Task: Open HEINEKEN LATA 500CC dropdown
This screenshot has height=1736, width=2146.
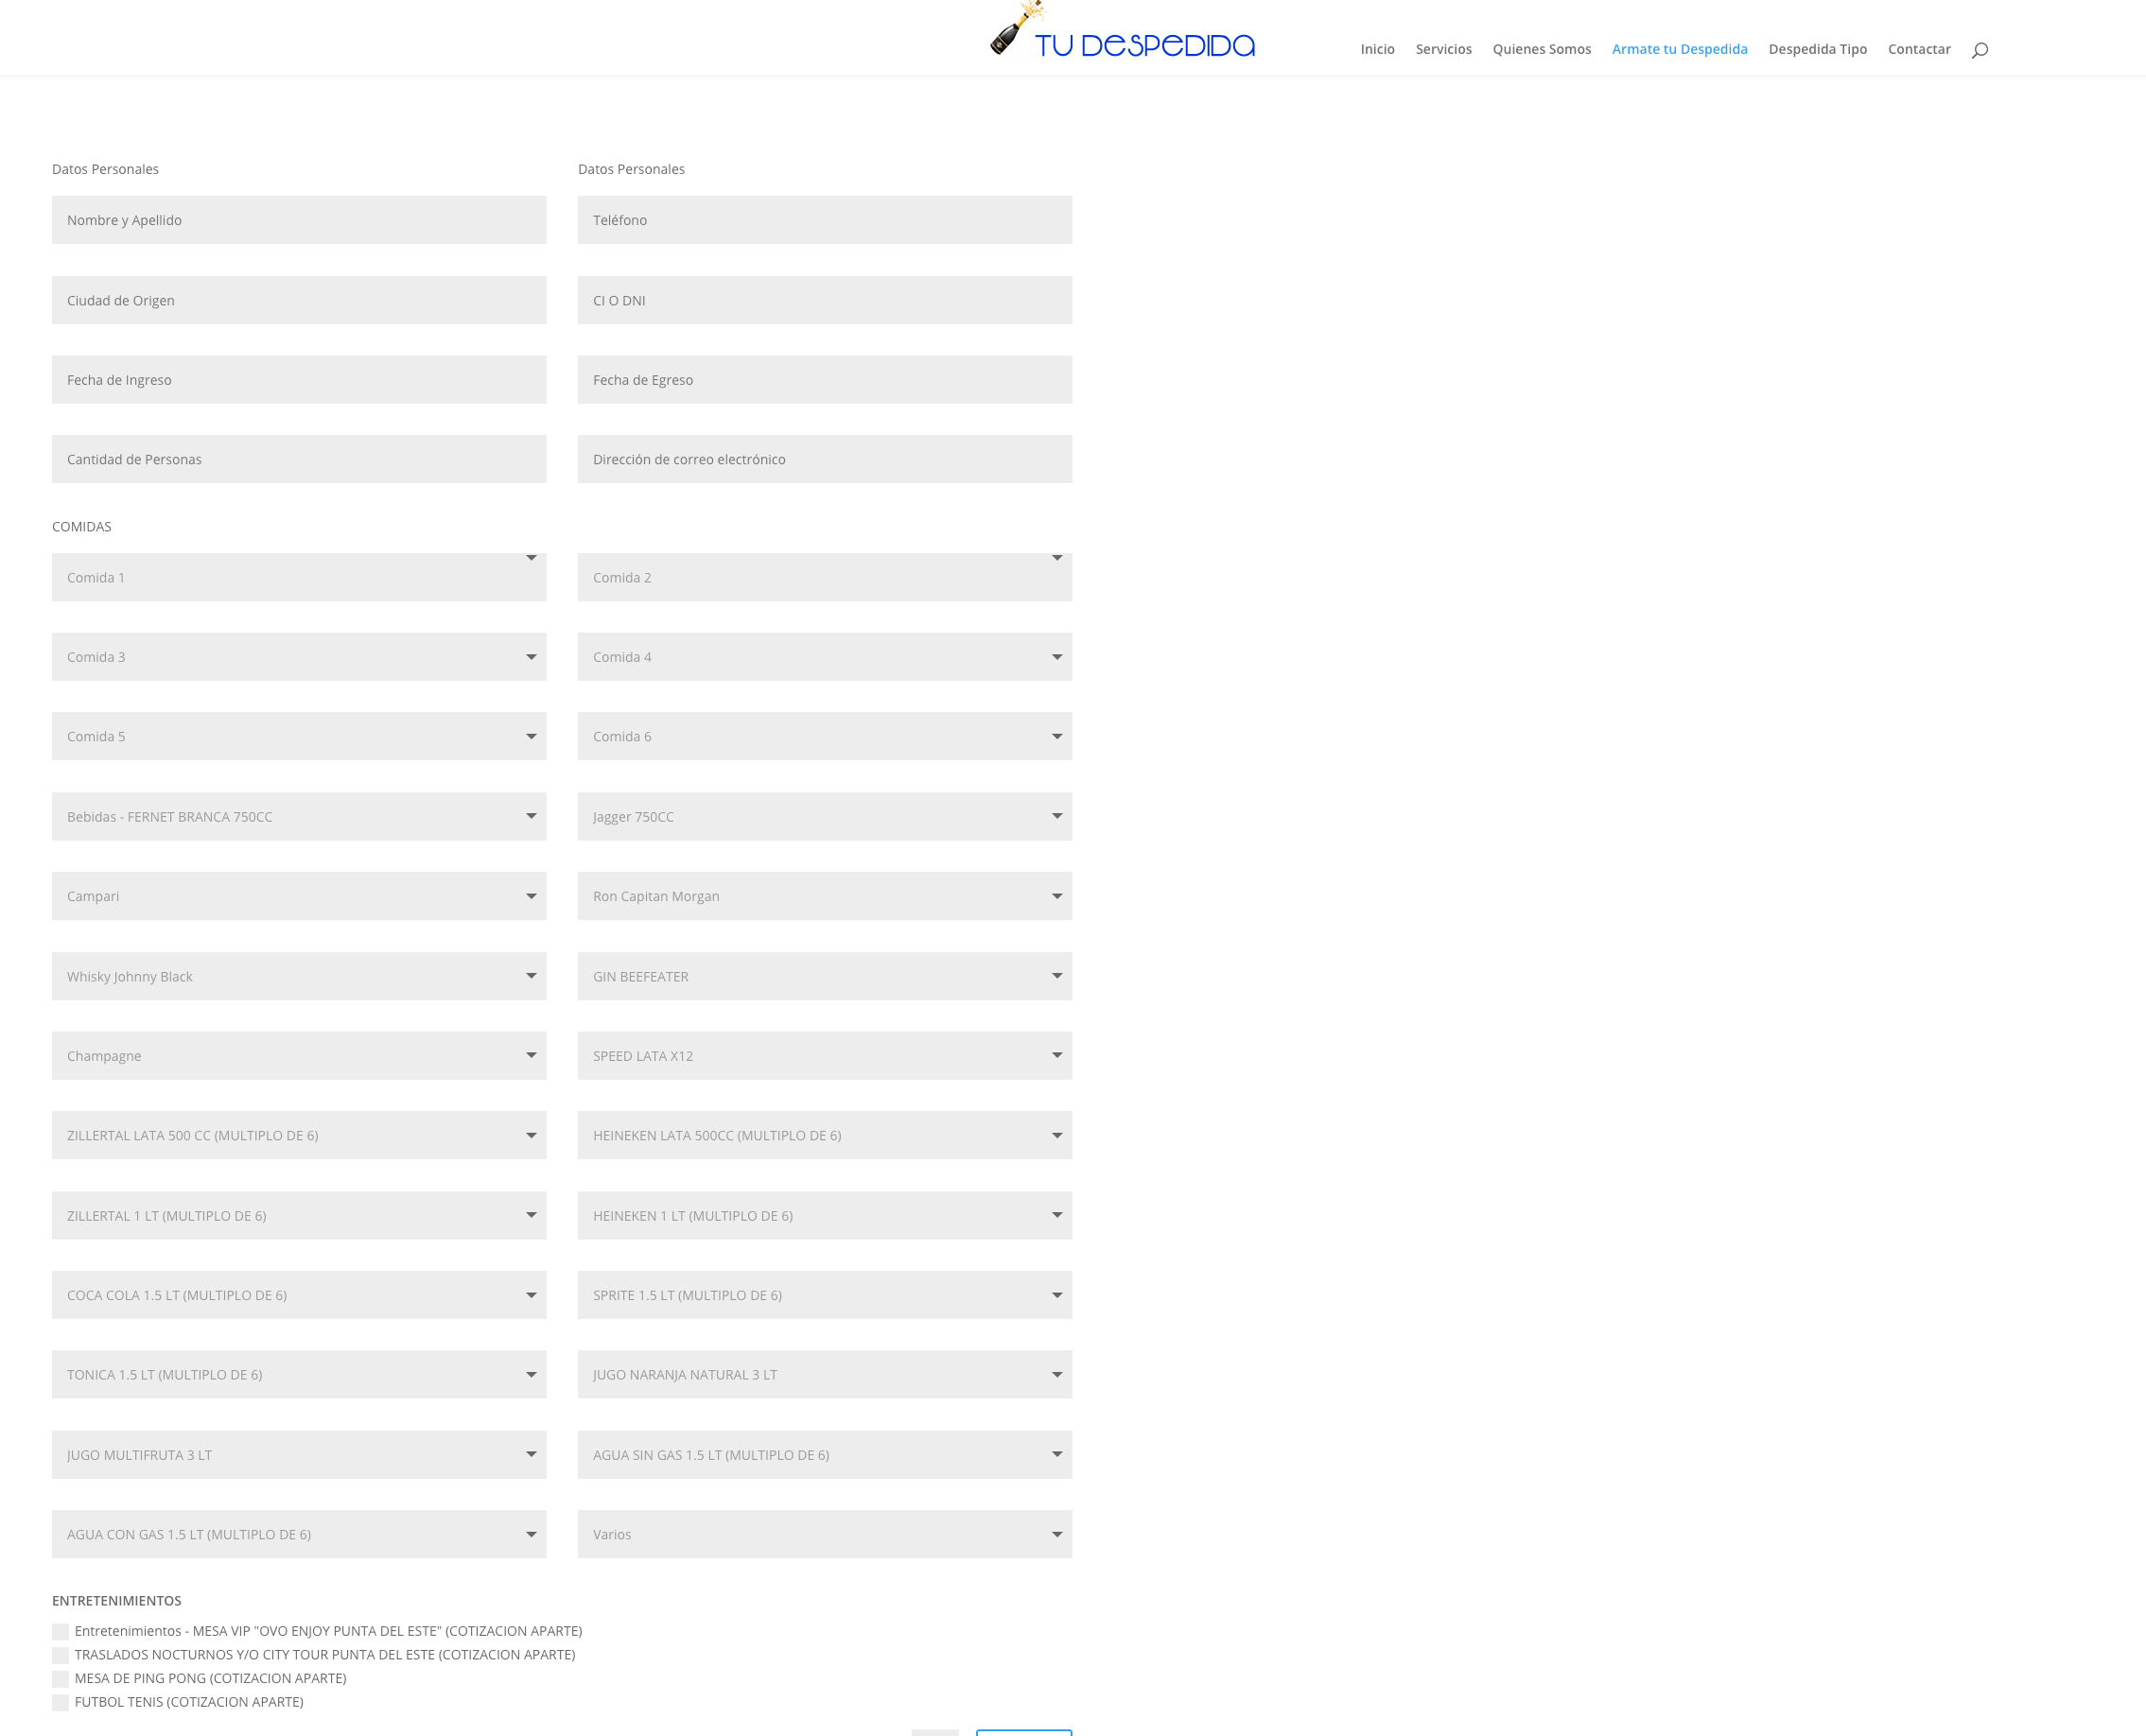Action: tap(825, 1135)
